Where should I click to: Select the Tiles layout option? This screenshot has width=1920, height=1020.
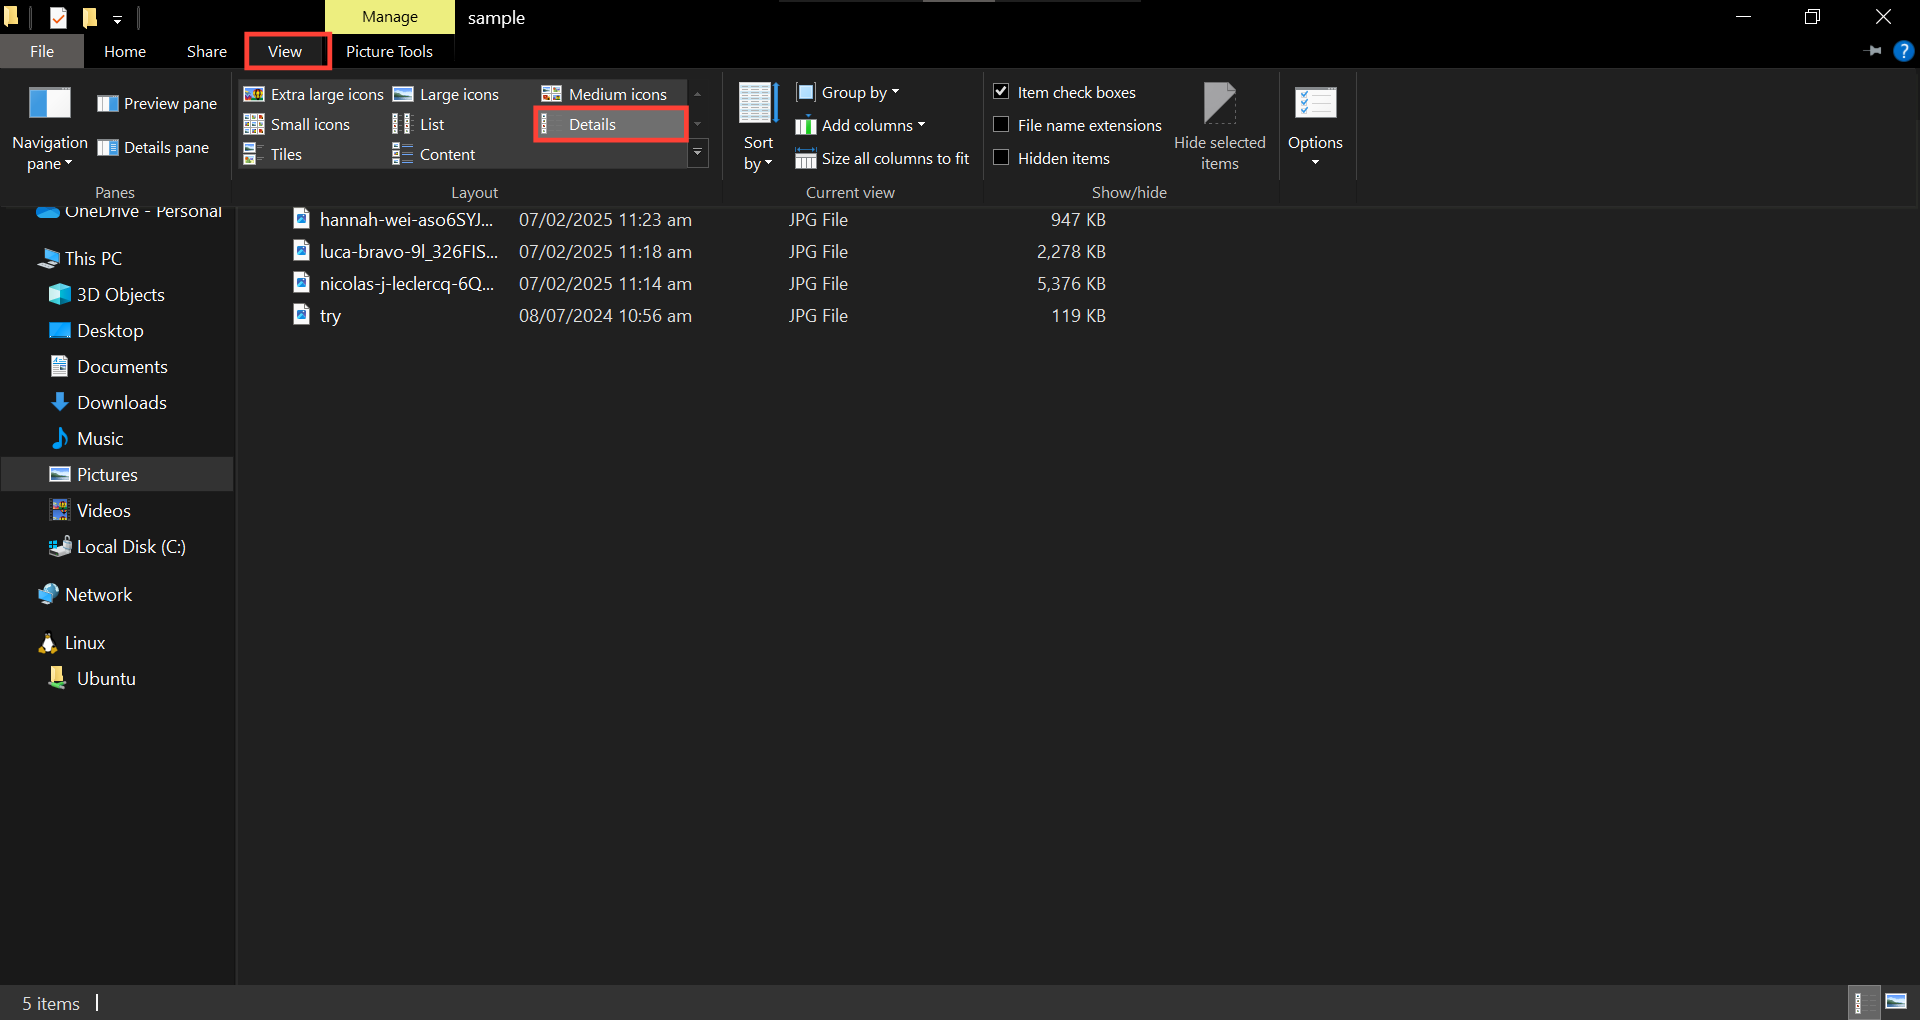(285, 154)
